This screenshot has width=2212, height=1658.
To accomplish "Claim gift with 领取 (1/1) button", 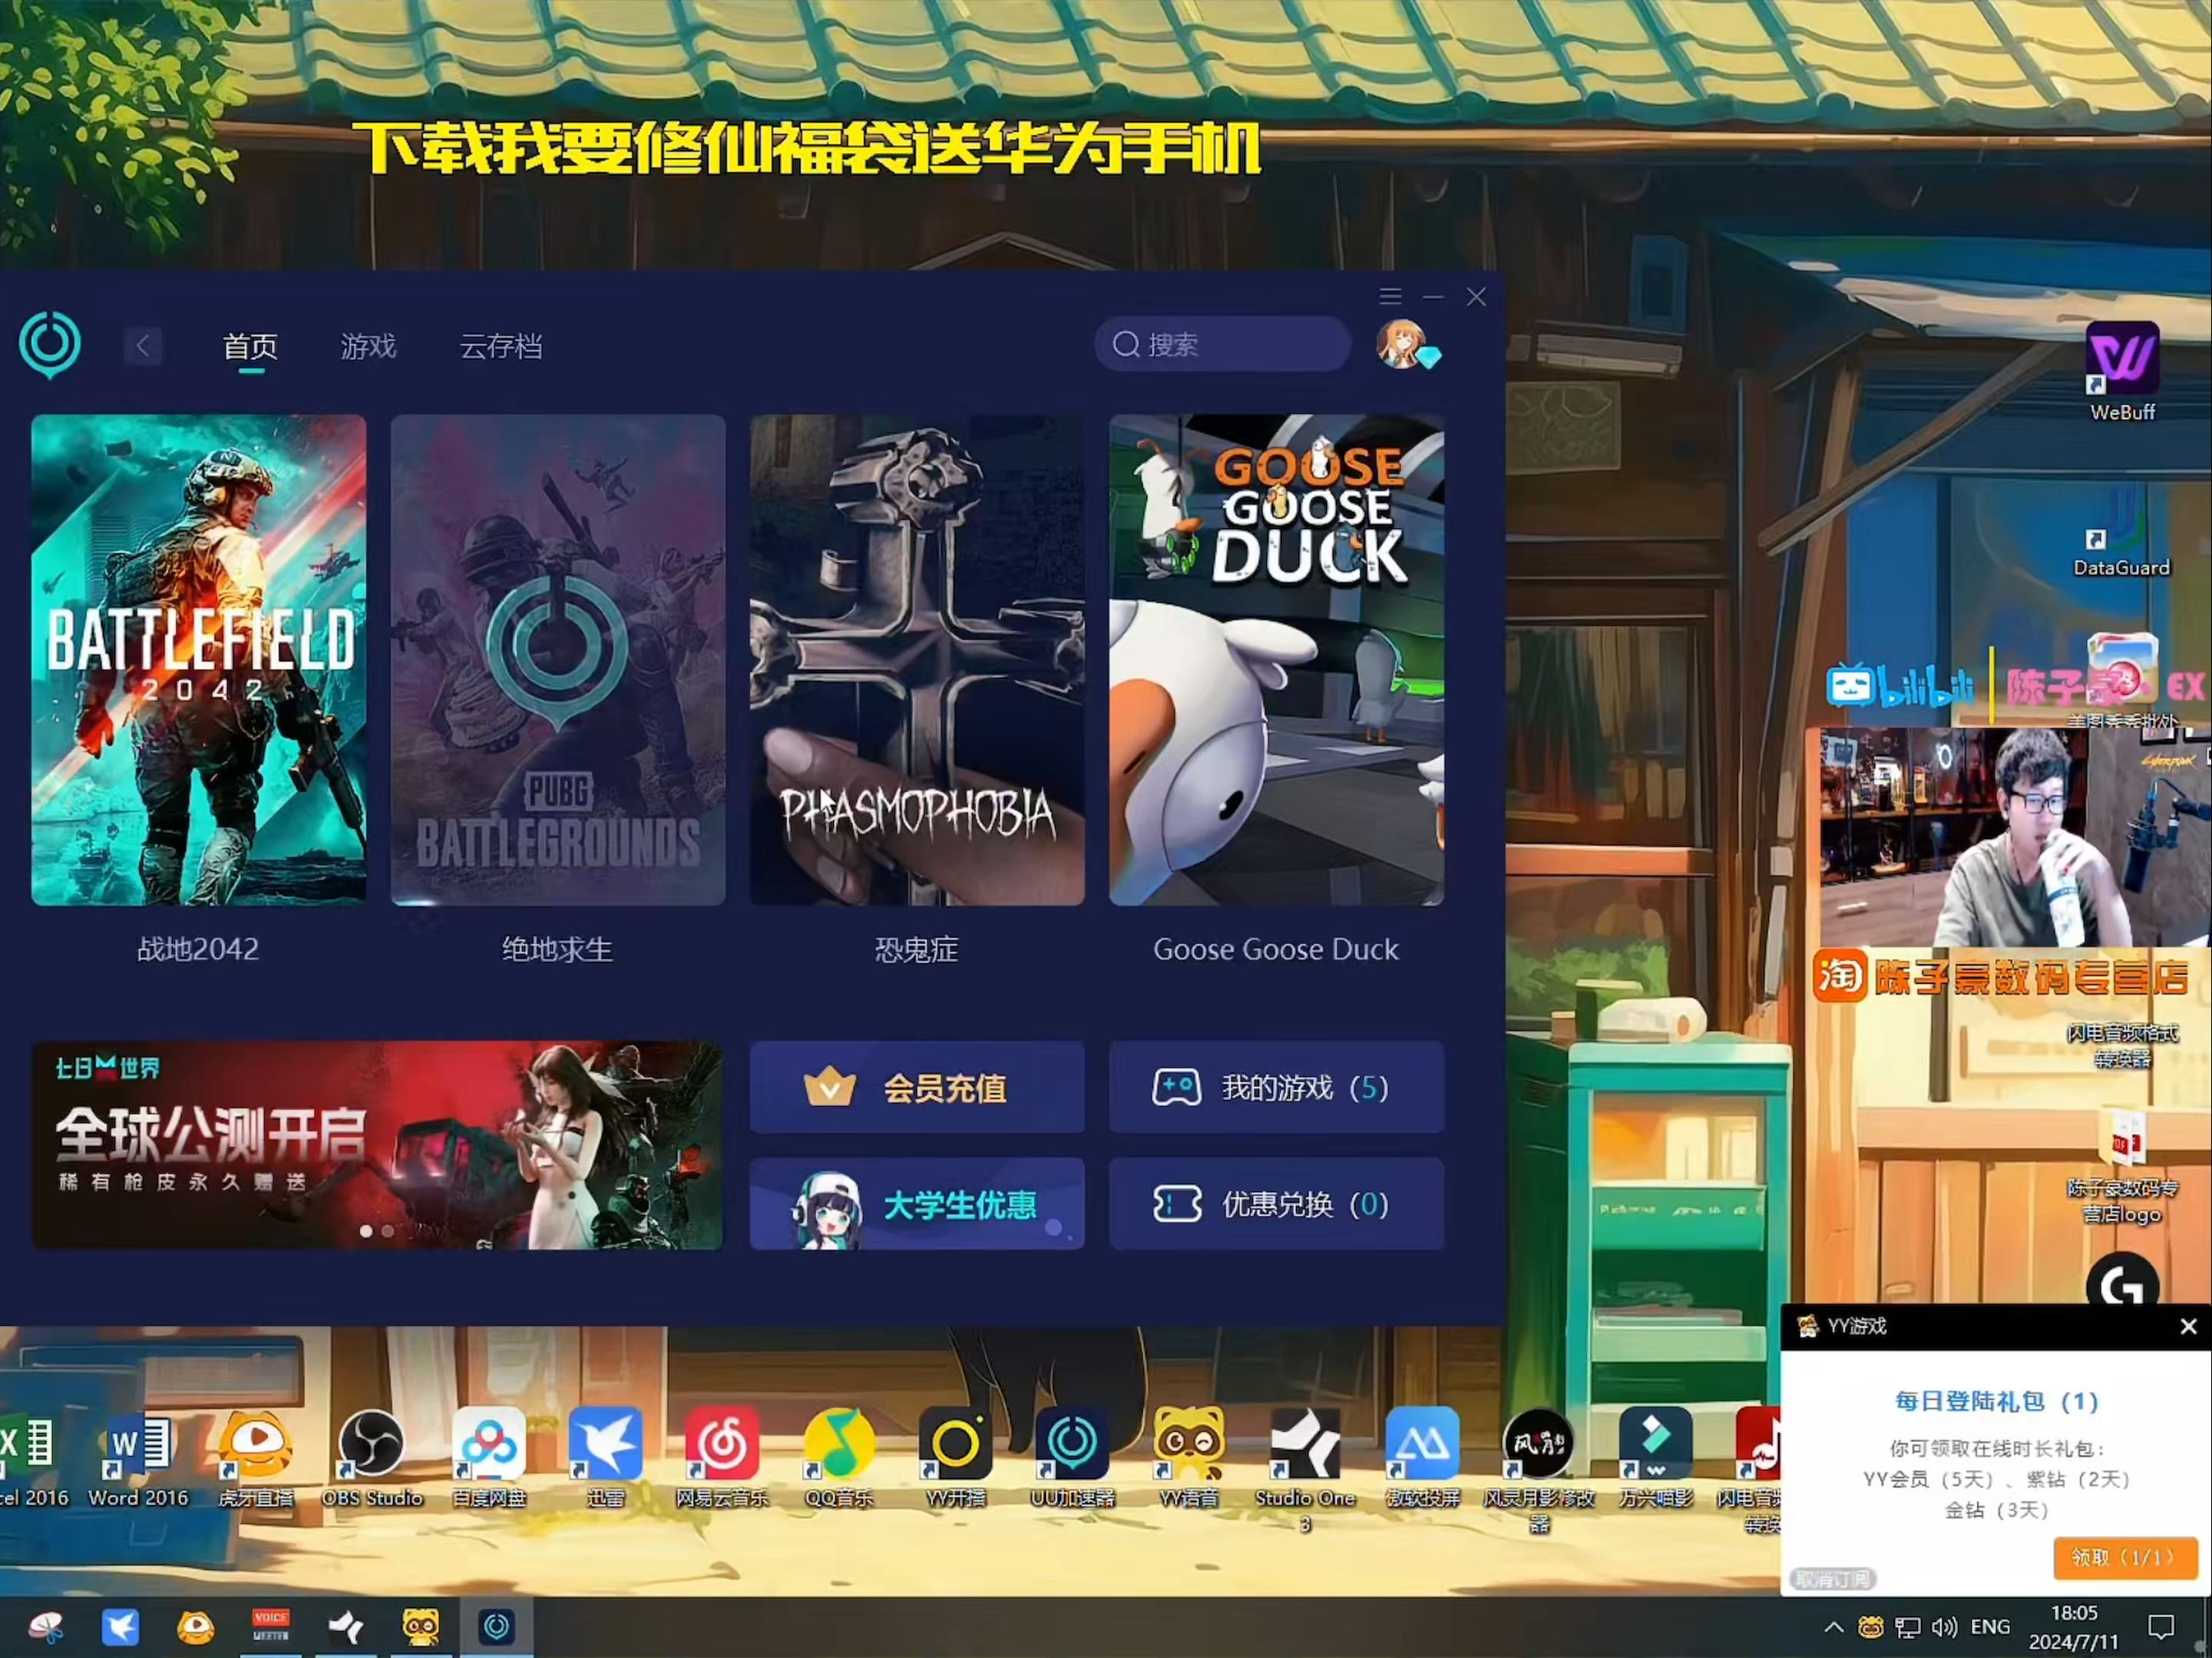I will click(2125, 1558).
